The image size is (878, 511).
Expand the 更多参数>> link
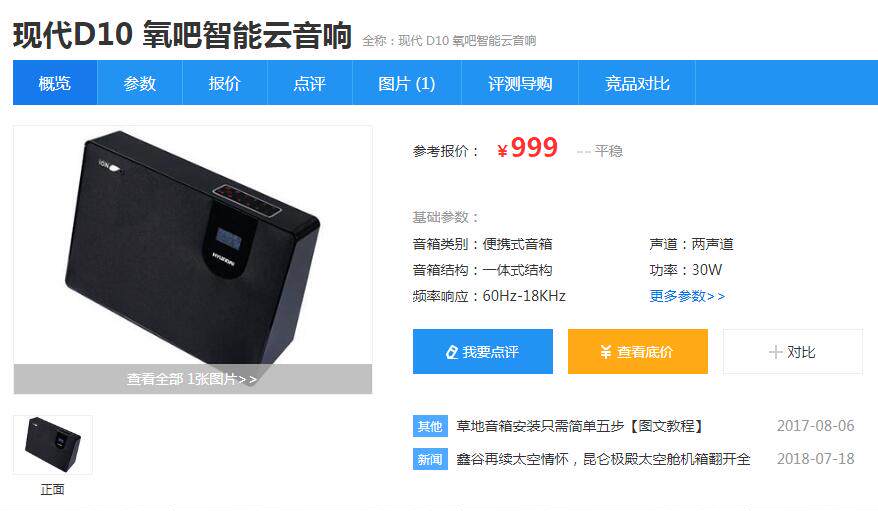pyautogui.click(x=687, y=296)
